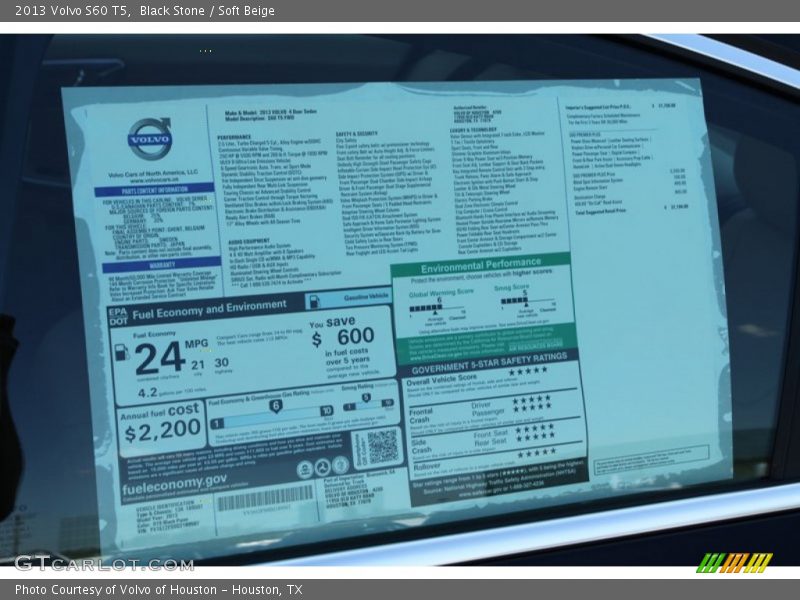800x600 pixels.
Task: Click the smog rating marker showing 5
Action: tap(366, 398)
